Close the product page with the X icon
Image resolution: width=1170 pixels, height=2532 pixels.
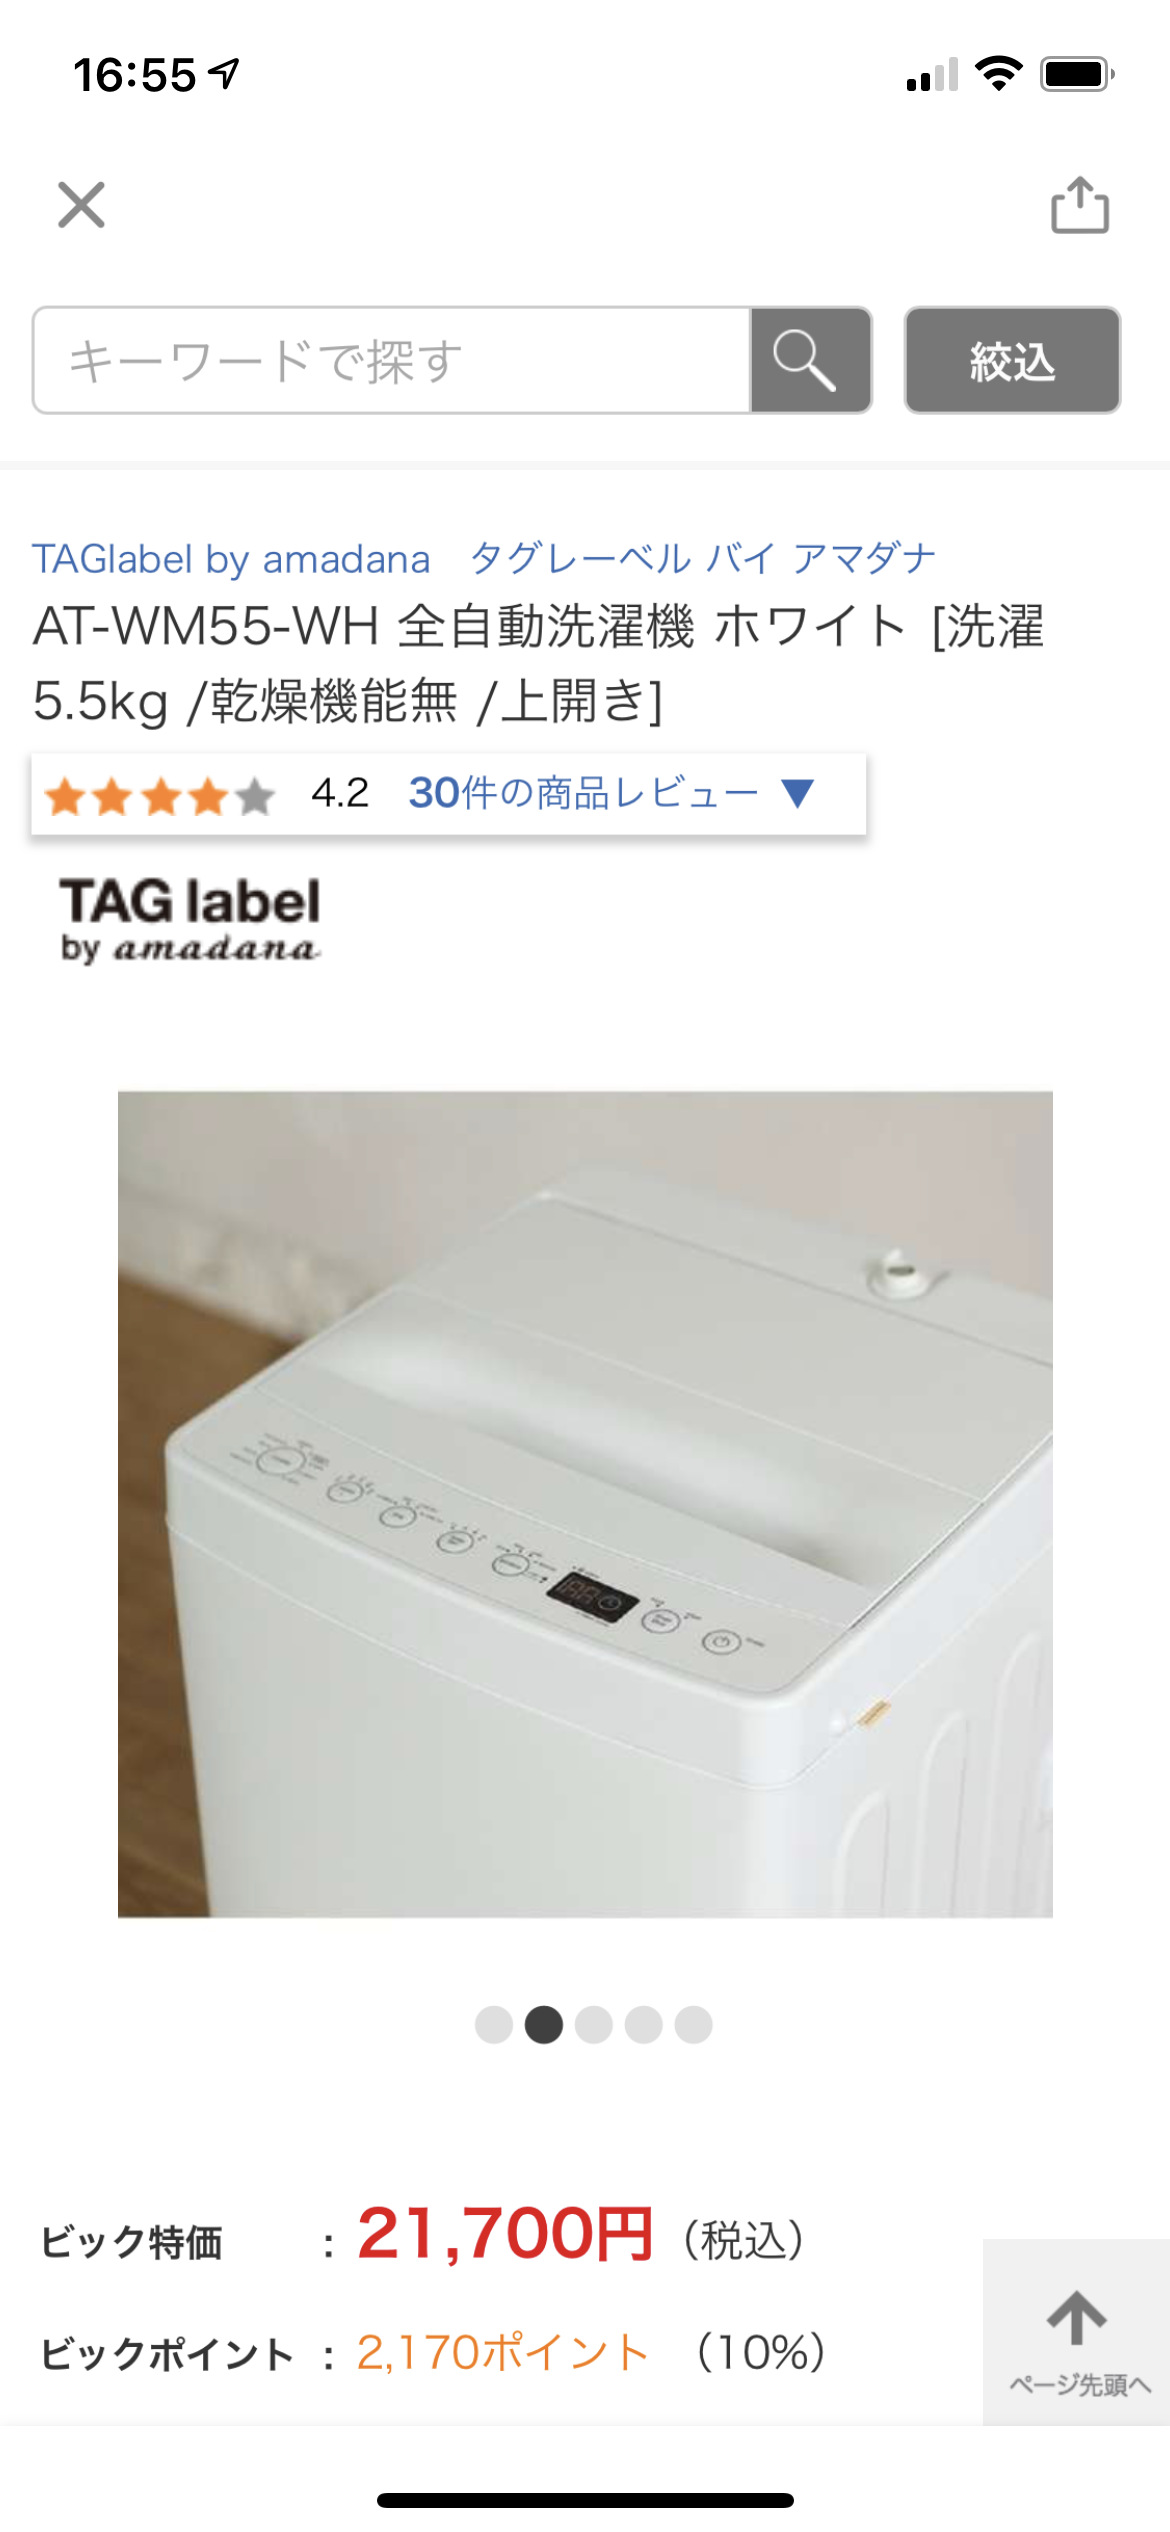tap(81, 205)
